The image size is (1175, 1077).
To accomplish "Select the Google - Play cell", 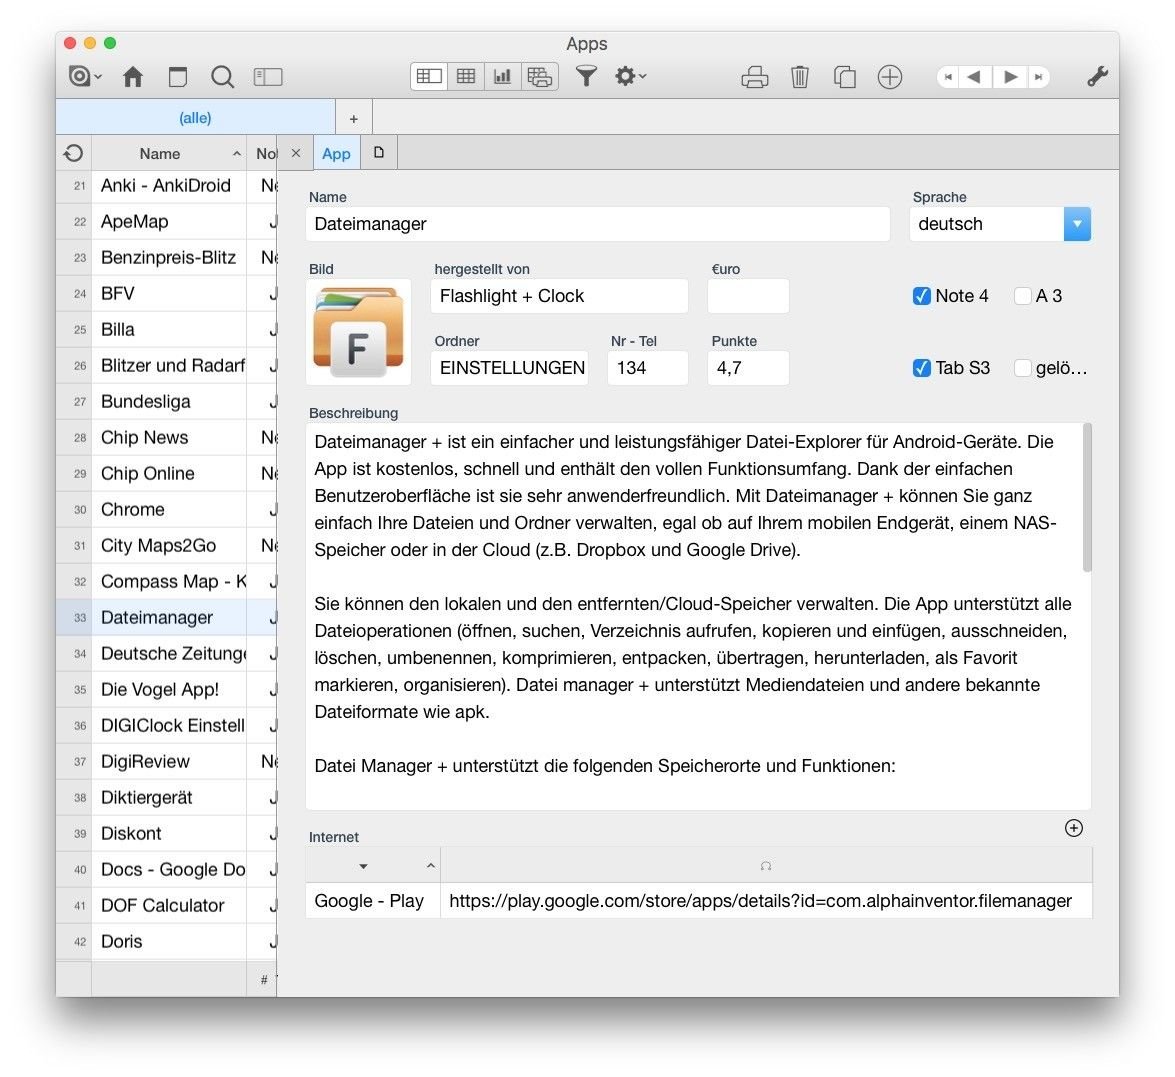I will coord(372,901).
